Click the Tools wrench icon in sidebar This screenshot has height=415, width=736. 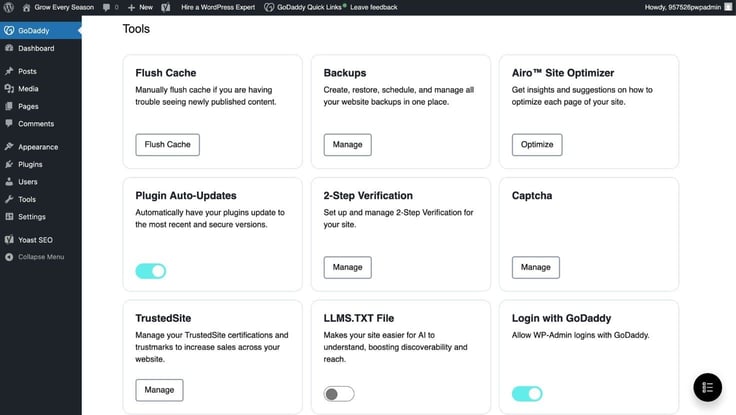coord(9,199)
